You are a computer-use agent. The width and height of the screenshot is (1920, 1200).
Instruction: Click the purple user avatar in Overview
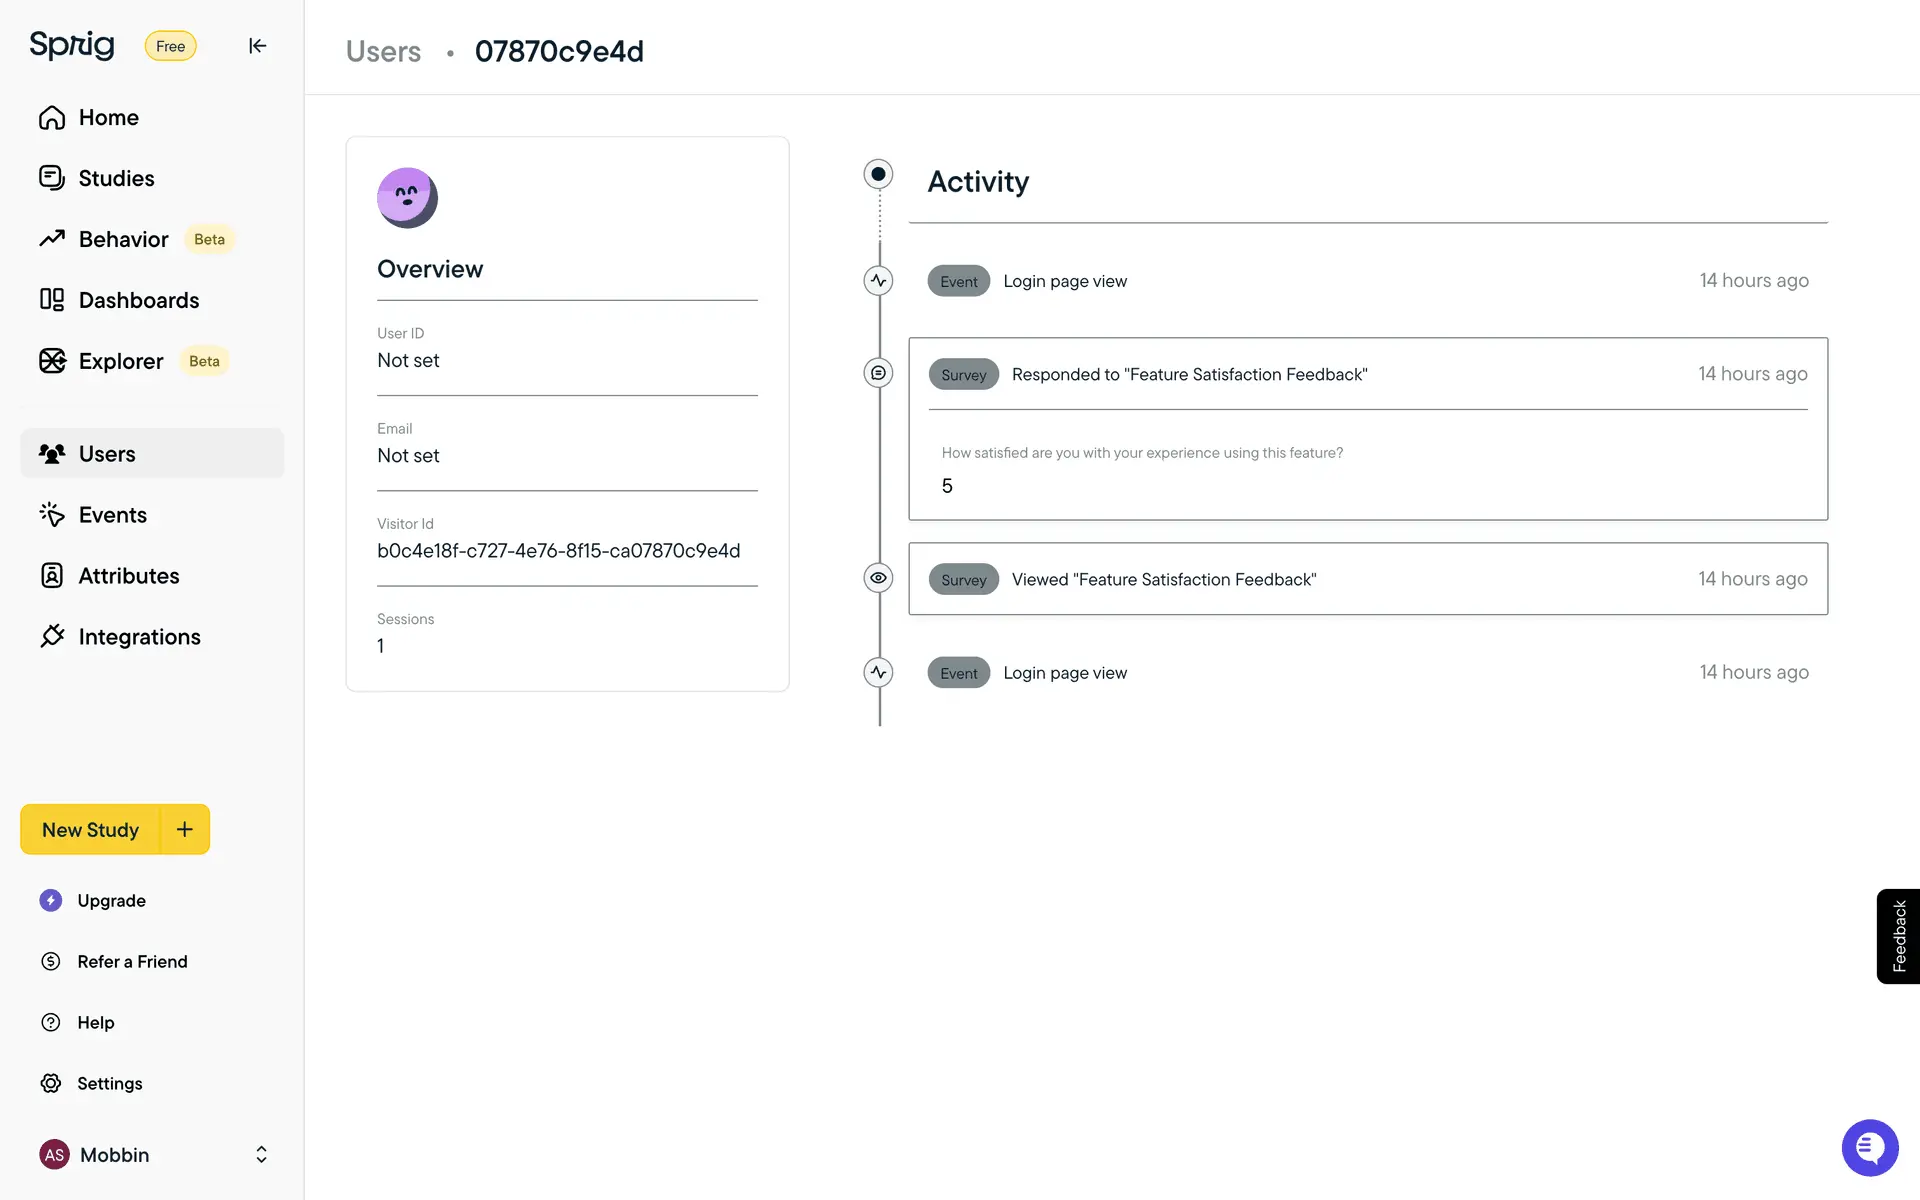pyautogui.click(x=407, y=198)
